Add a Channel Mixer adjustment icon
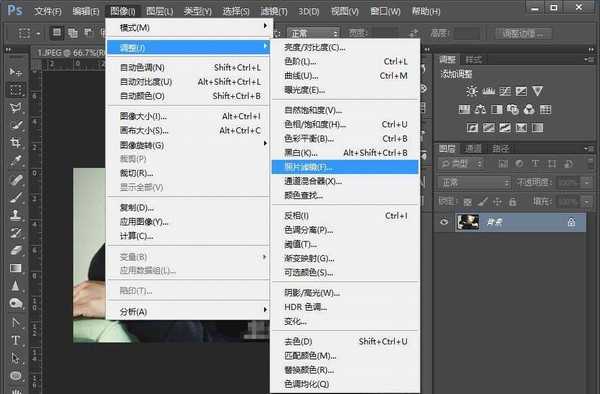 pyautogui.click(x=529, y=110)
